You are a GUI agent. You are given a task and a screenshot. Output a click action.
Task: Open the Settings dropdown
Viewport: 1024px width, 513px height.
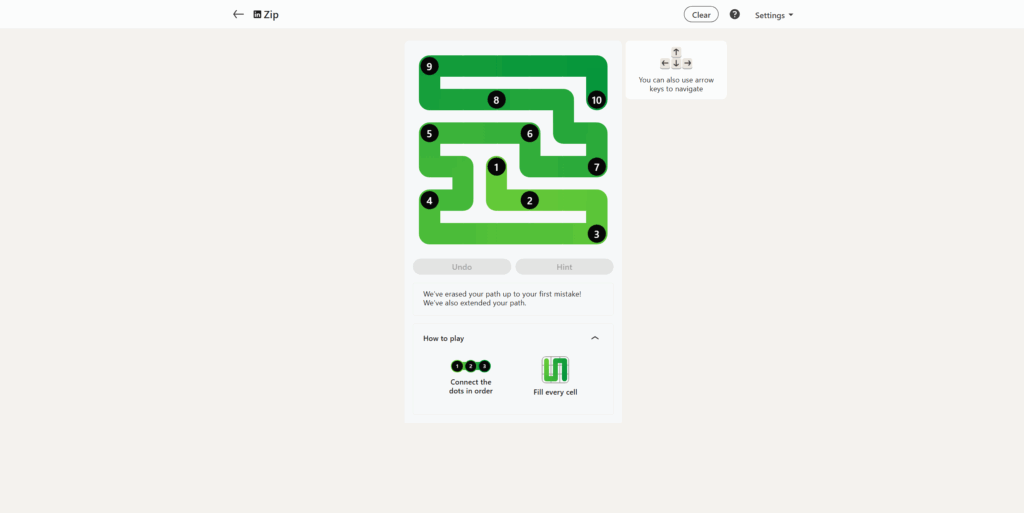click(x=774, y=15)
